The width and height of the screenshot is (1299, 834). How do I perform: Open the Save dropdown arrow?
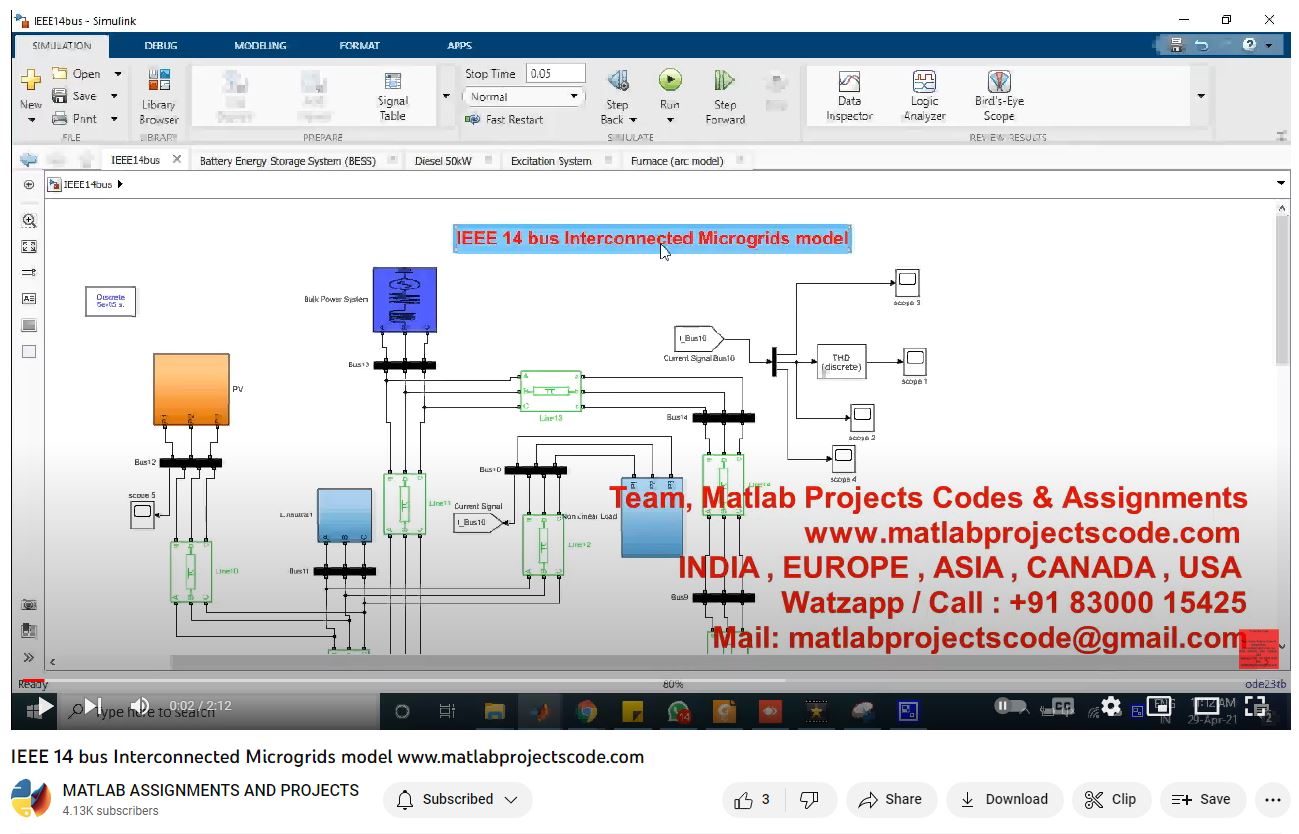[114, 96]
